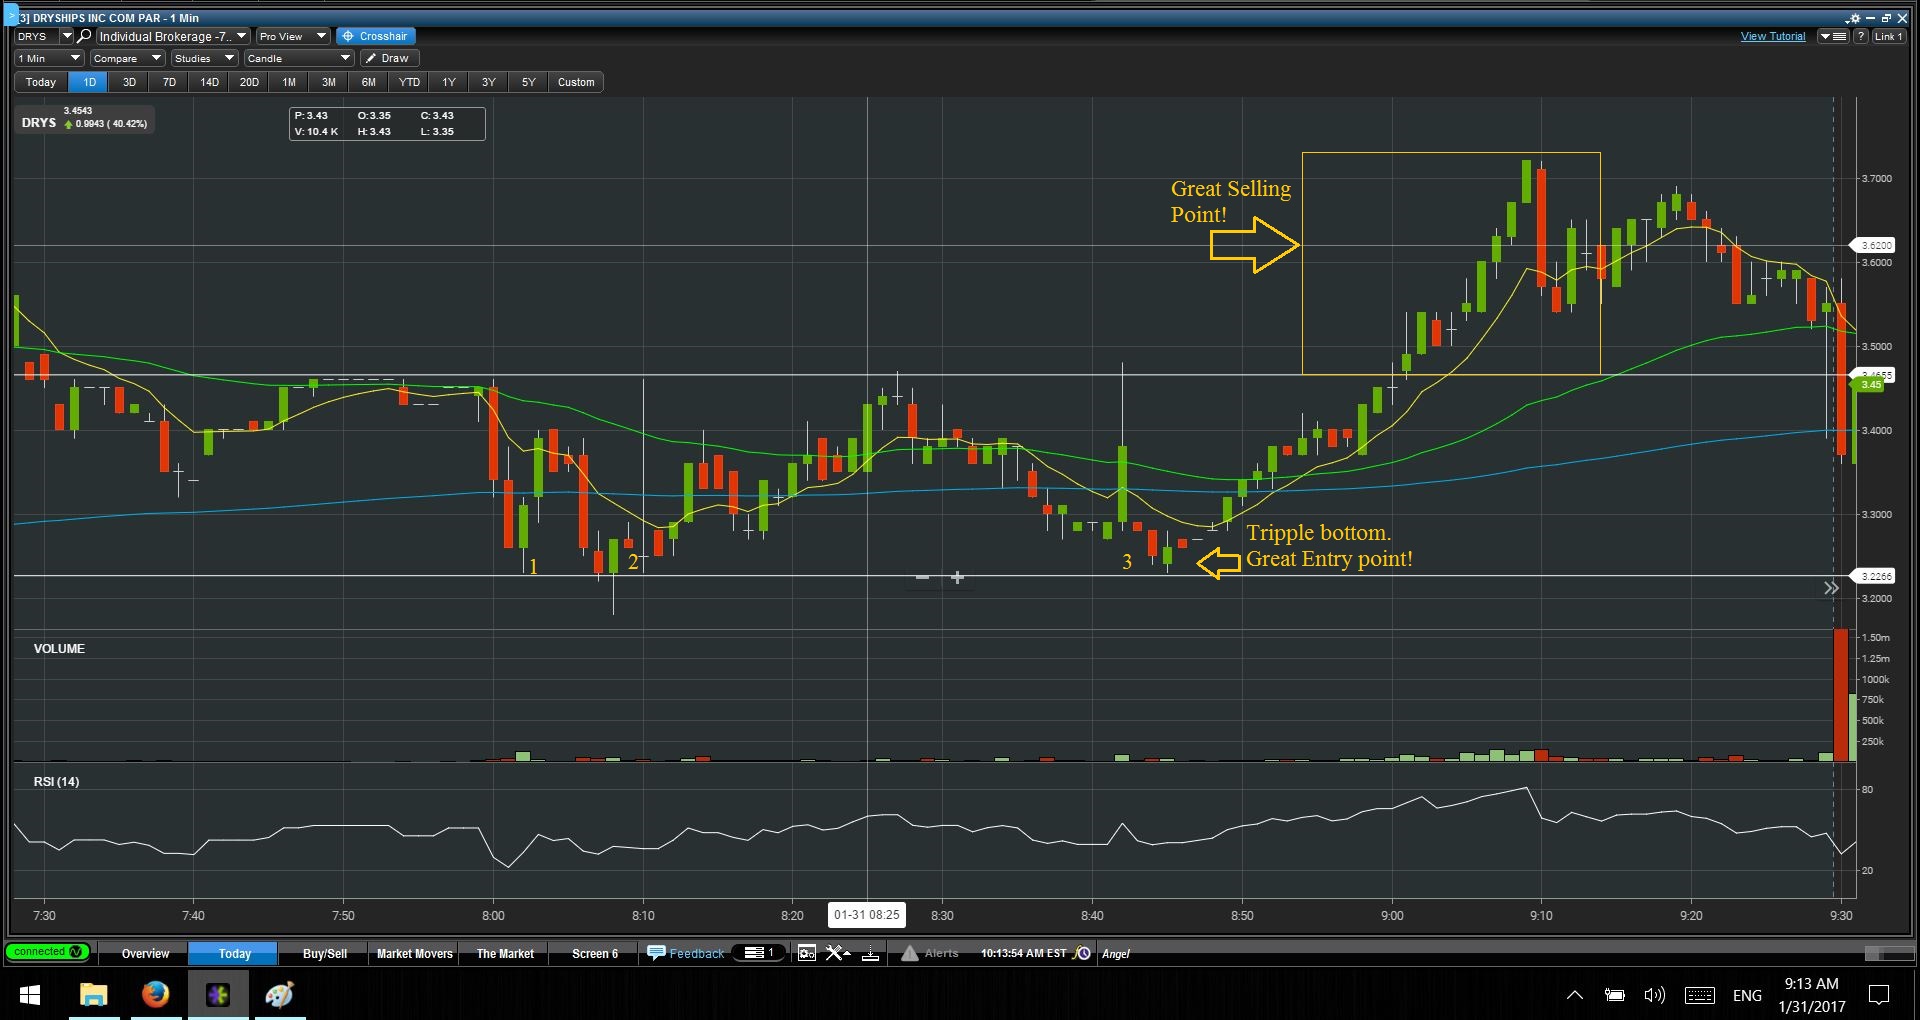
Task: Open the touch keyboard from the tray
Action: tap(1700, 995)
